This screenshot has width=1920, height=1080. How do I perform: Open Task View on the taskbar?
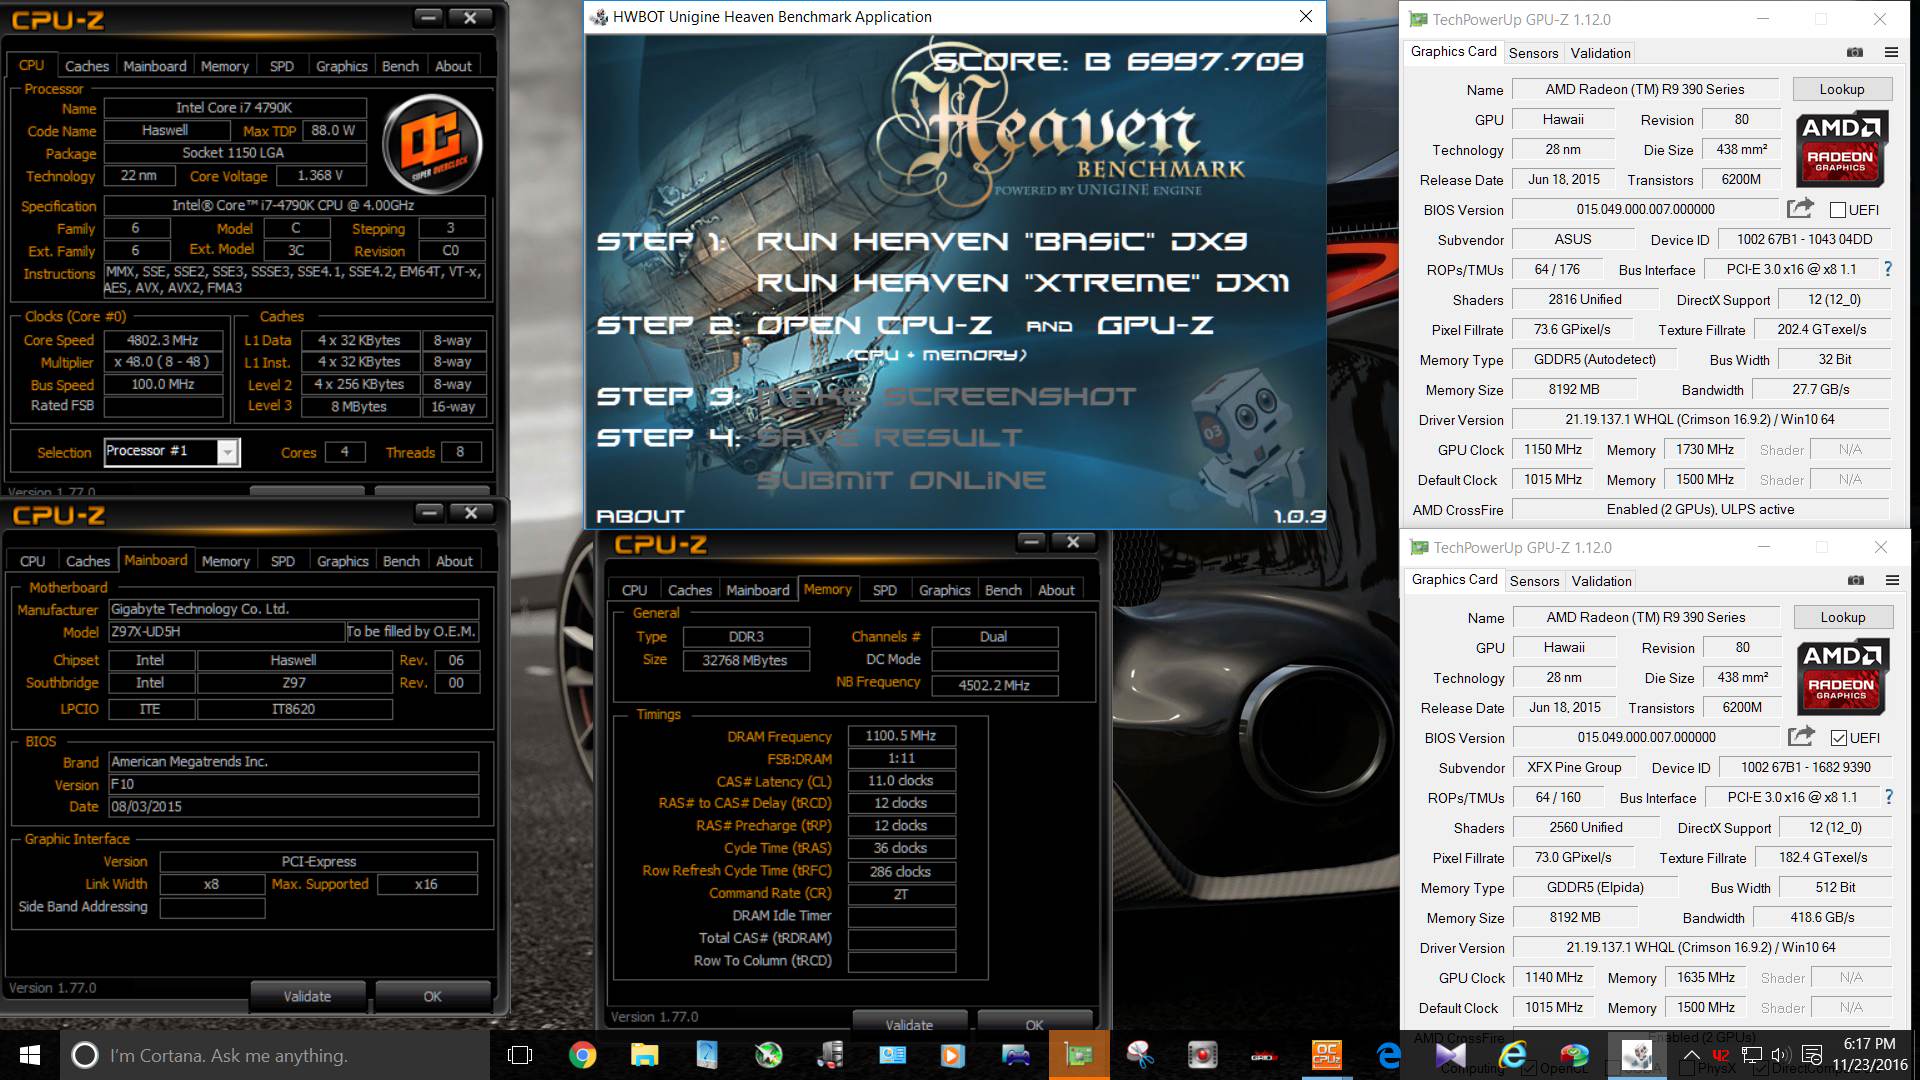coord(520,1055)
